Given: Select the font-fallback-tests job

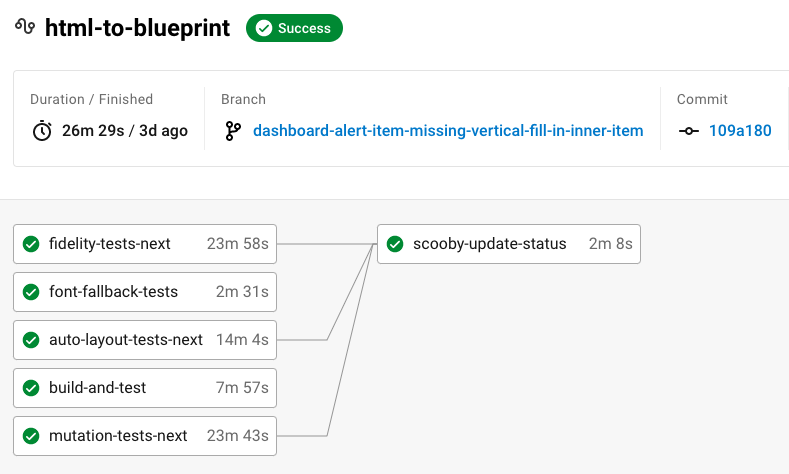Looking at the screenshot, I should click(x=113, y=292).
